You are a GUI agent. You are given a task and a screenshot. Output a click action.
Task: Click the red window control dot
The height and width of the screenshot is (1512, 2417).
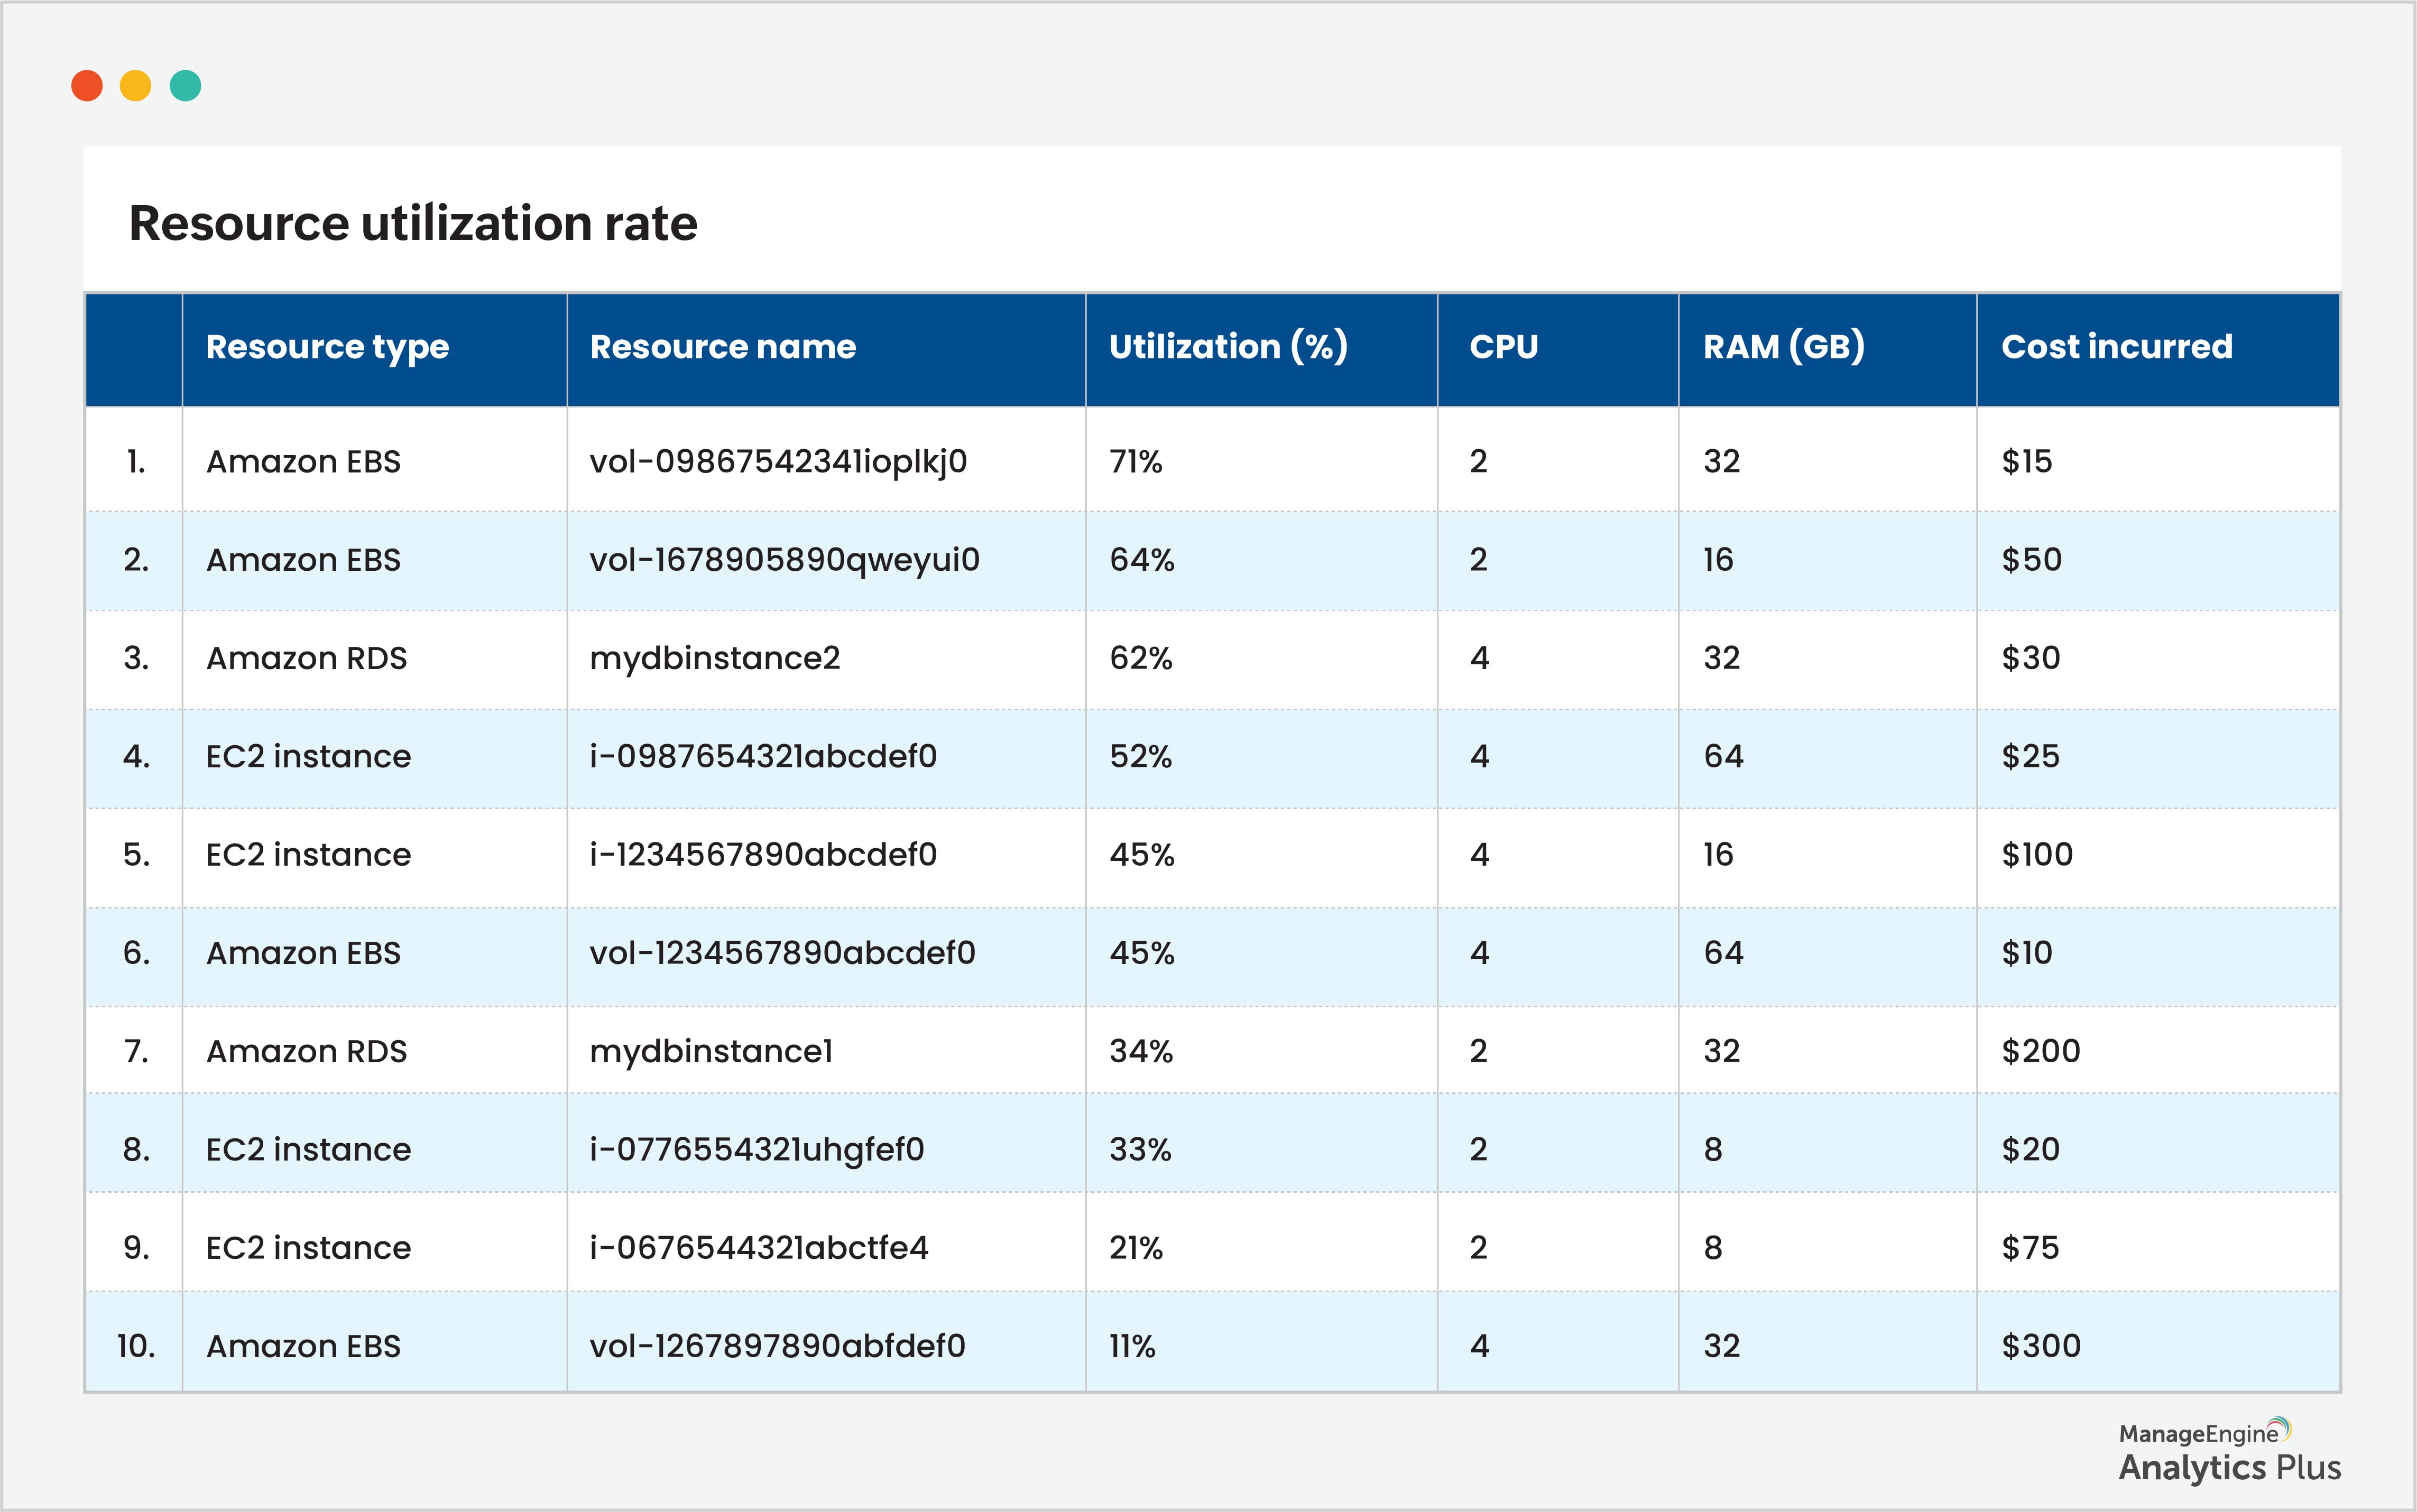point(88,85)
